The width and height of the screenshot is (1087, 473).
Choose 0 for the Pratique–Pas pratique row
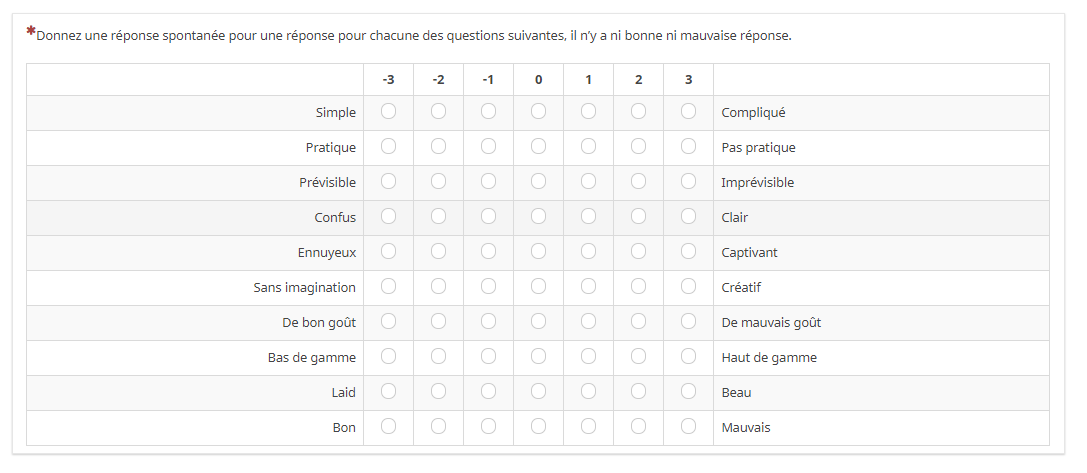click(538, 147)
